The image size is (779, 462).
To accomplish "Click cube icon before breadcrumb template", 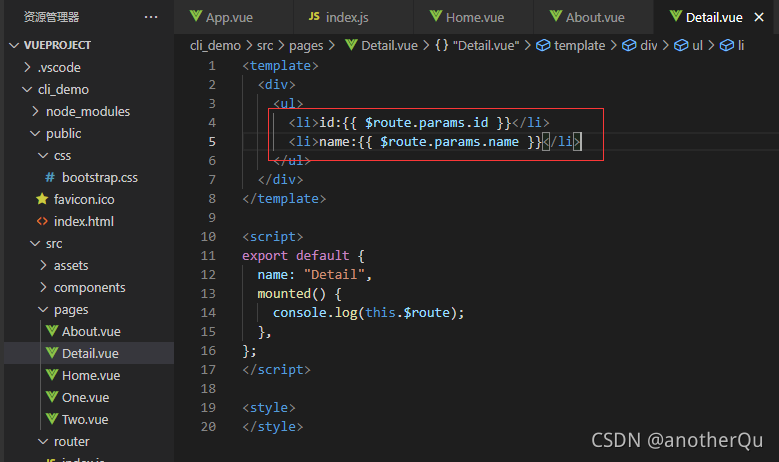I will coord(543,45).
